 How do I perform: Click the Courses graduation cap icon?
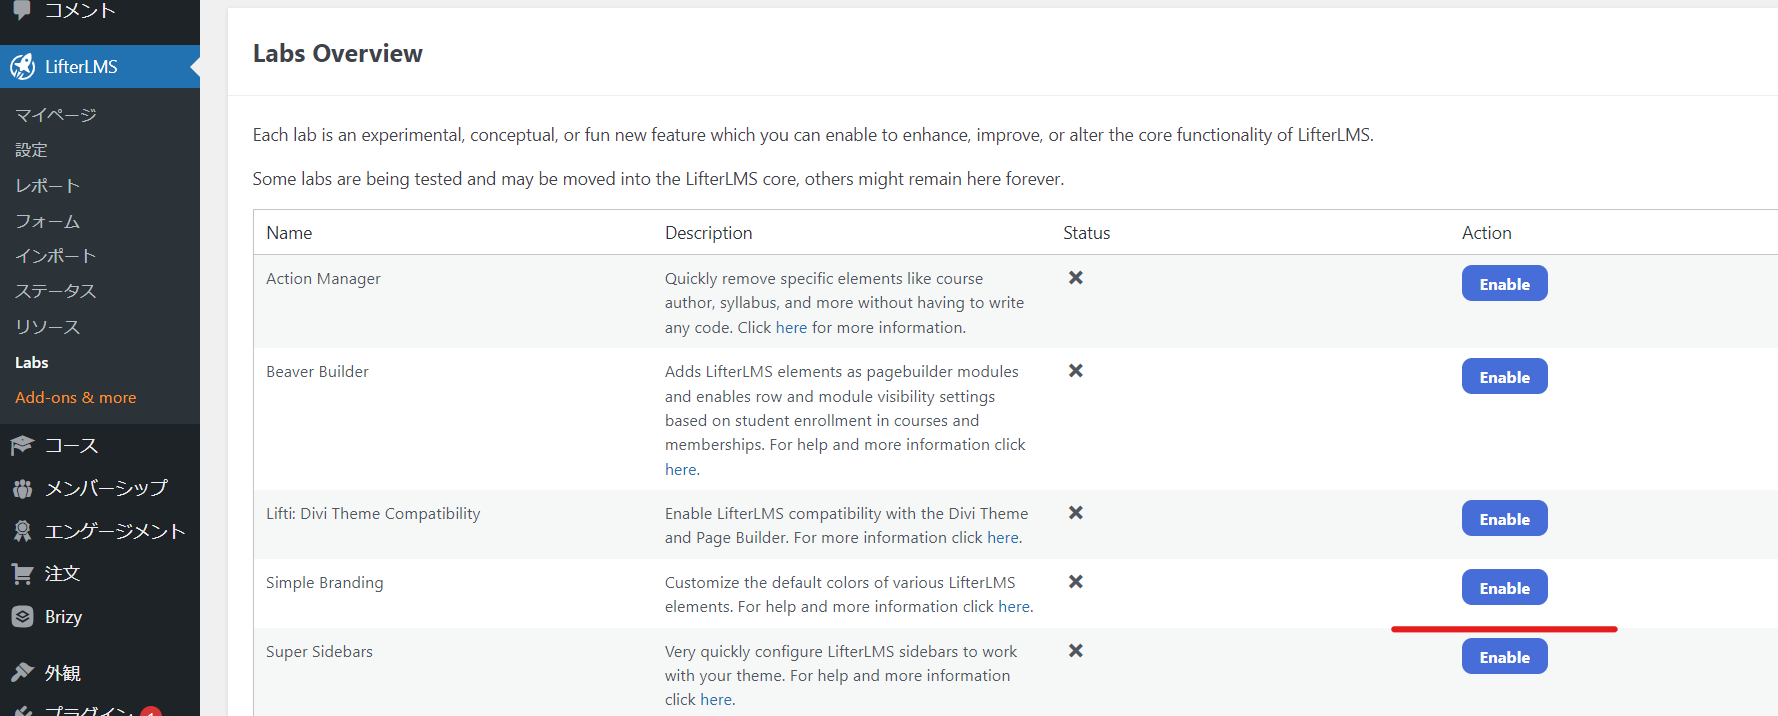pos(22,445)
